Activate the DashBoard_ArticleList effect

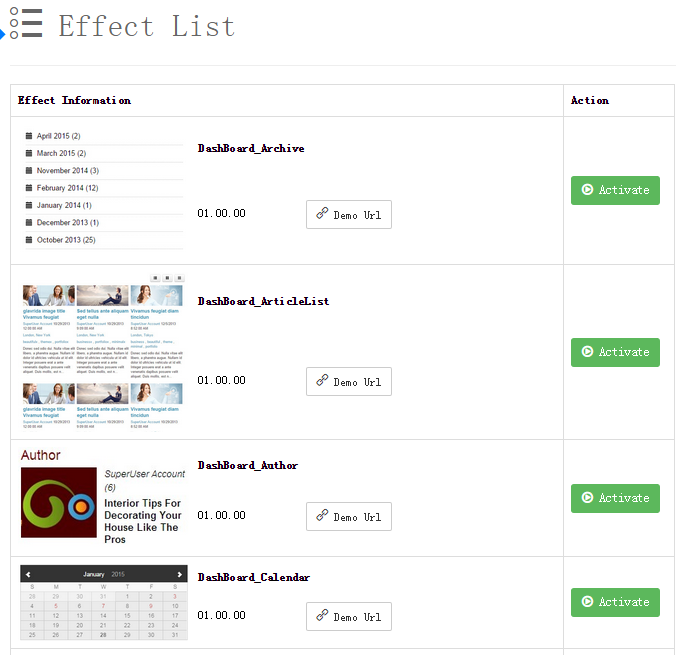click(615, 352)
